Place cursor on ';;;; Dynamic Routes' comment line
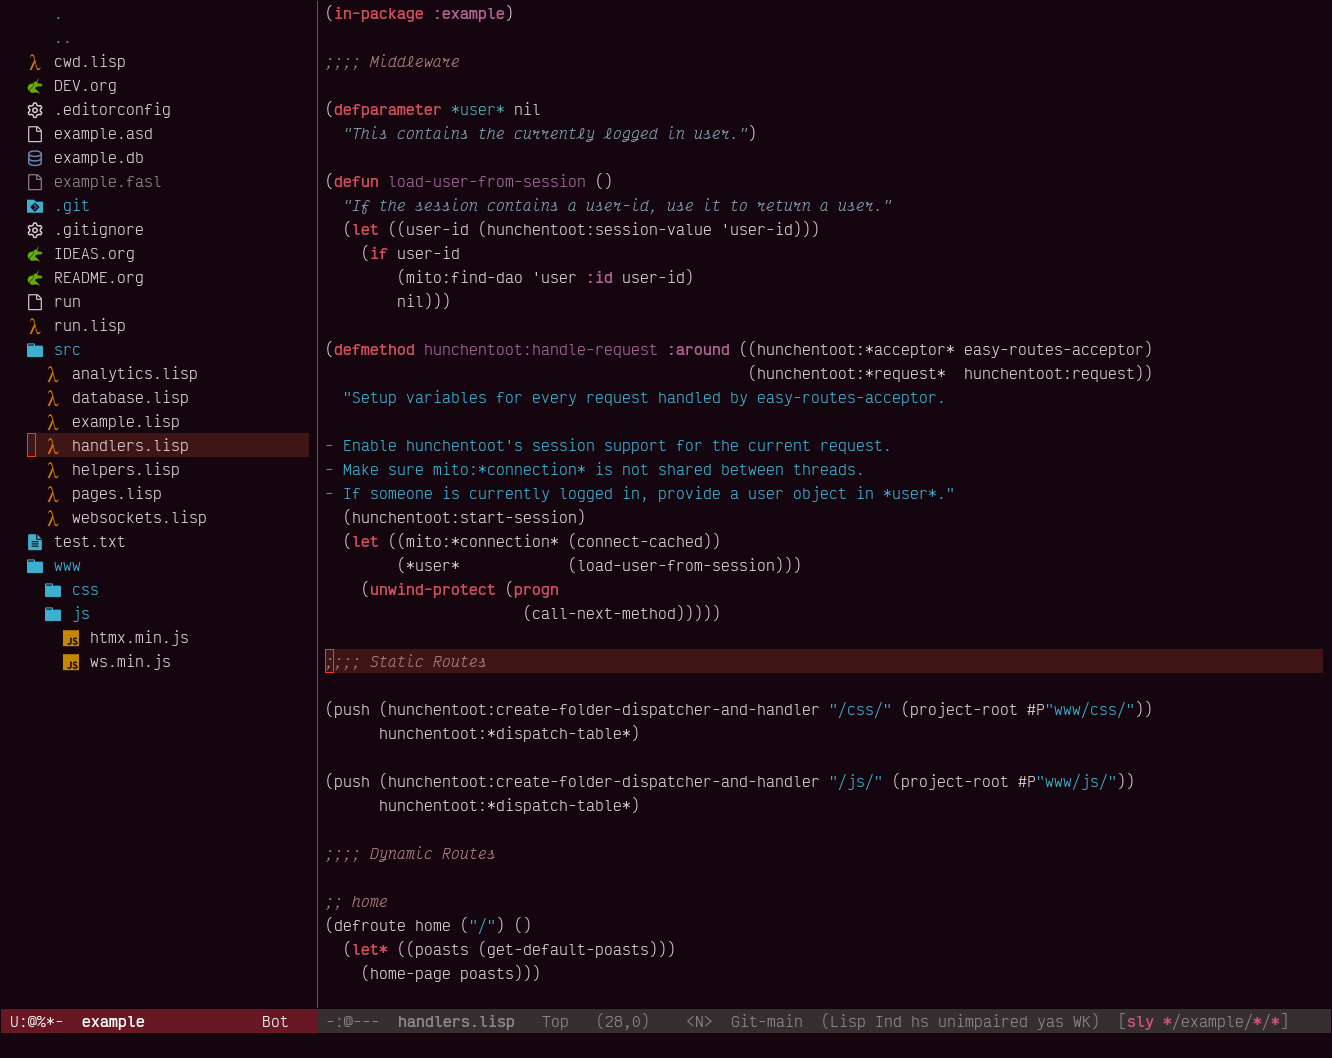 pos(410,854)
